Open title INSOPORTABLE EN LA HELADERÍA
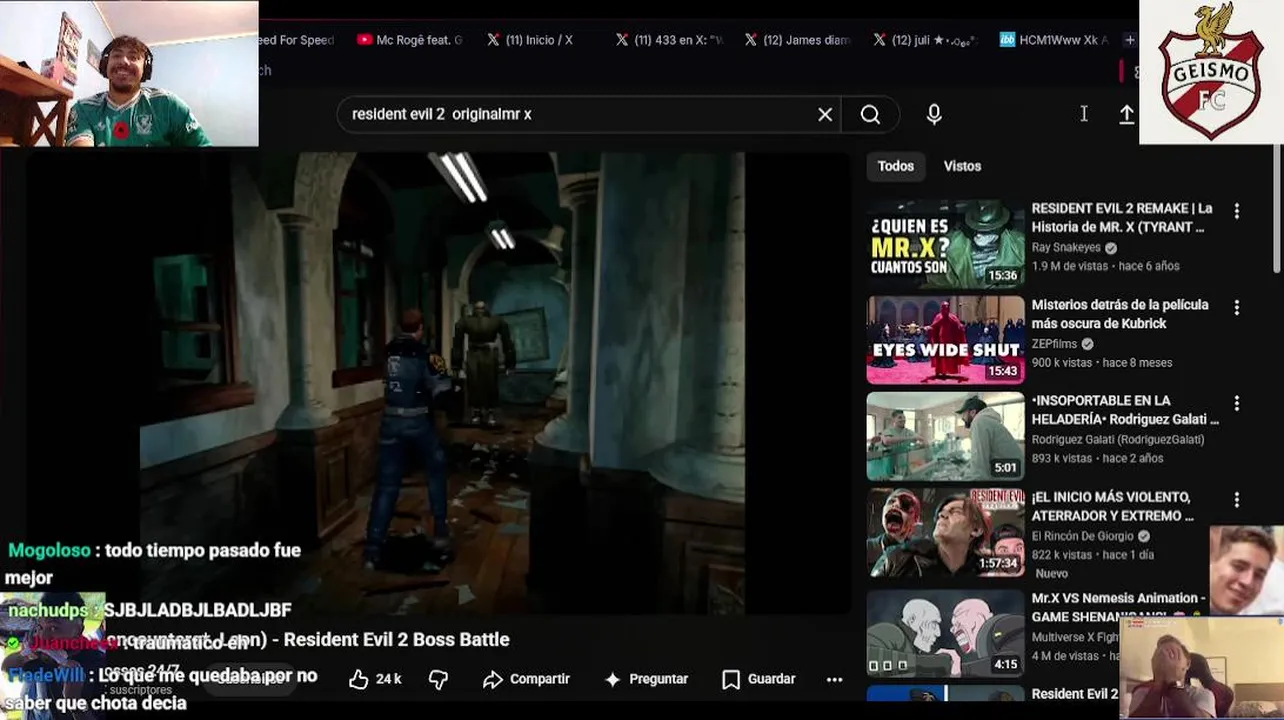The image size is (1284, 720). pyautogui.click(x=1125, y=410)
